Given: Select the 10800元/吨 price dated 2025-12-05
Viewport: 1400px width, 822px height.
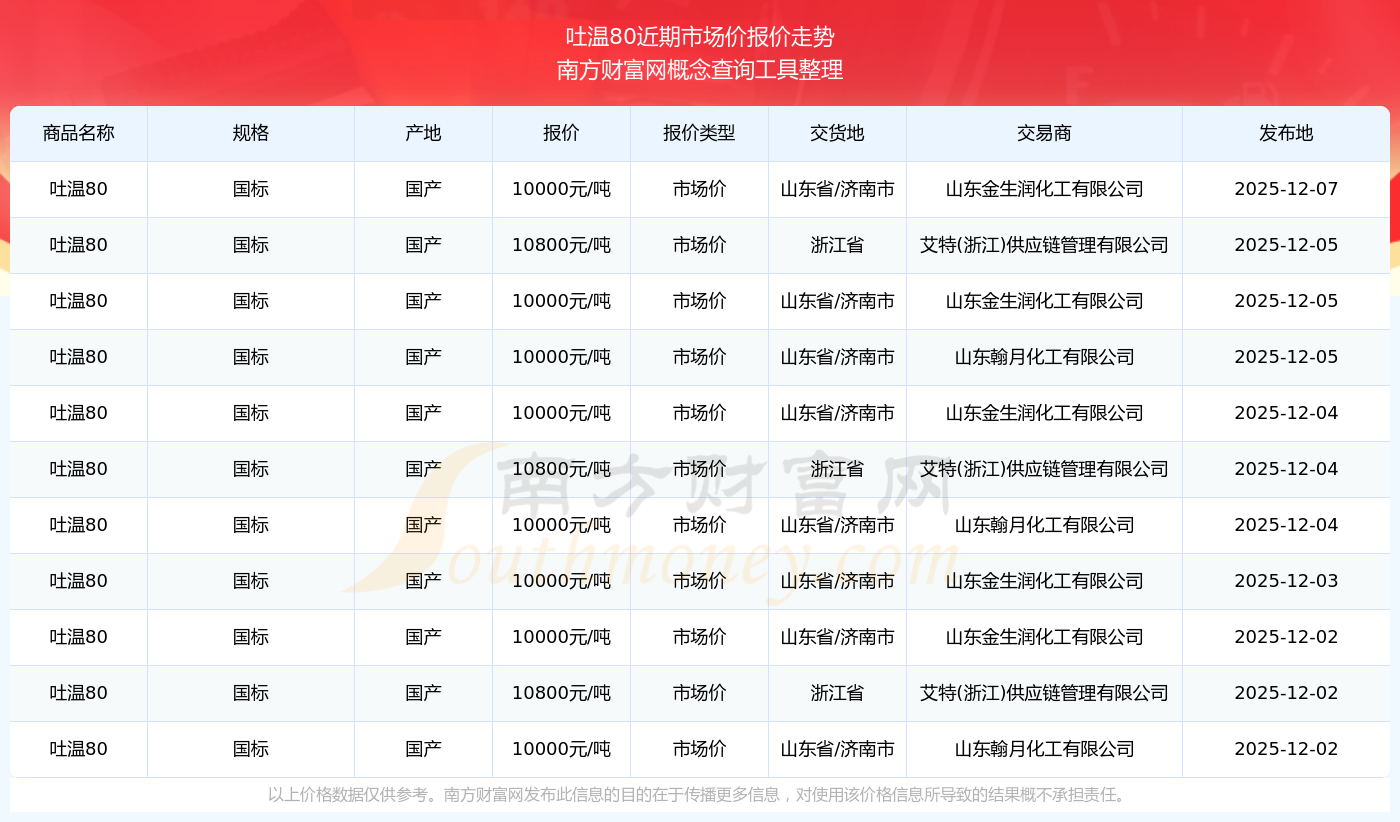Looking at the screenshot, I should click(561, 245).
